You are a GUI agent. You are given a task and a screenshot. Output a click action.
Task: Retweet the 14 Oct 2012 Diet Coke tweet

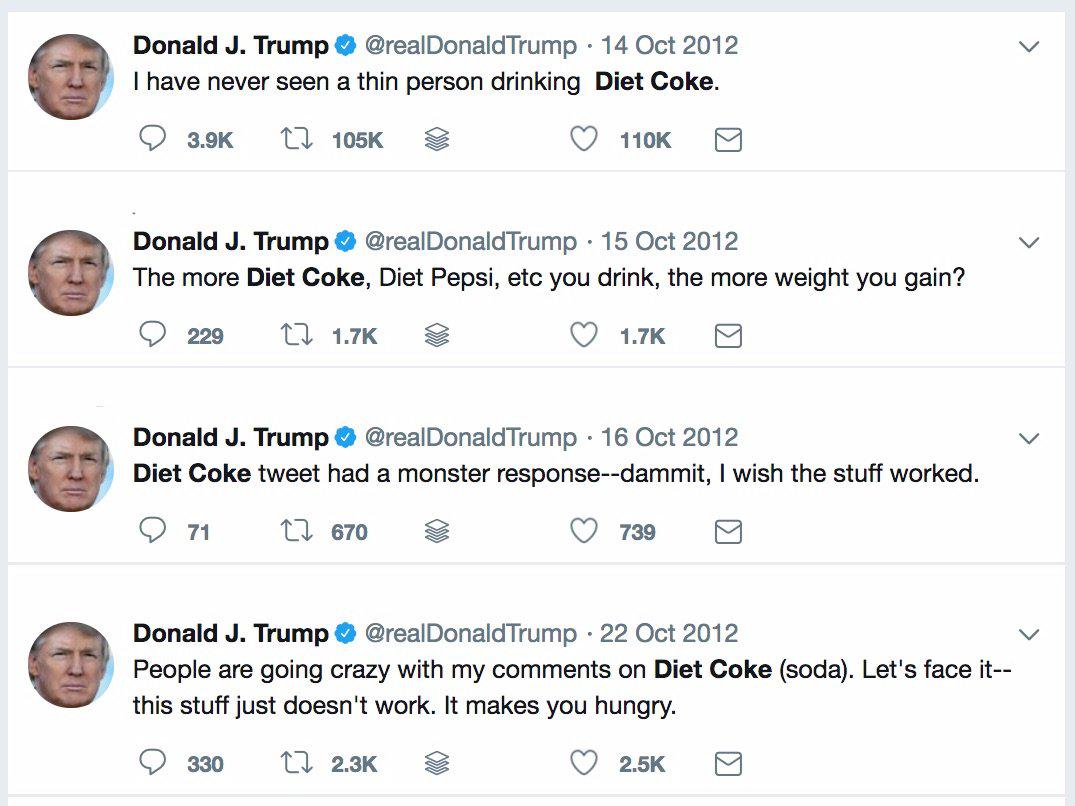tap(296, 140)
